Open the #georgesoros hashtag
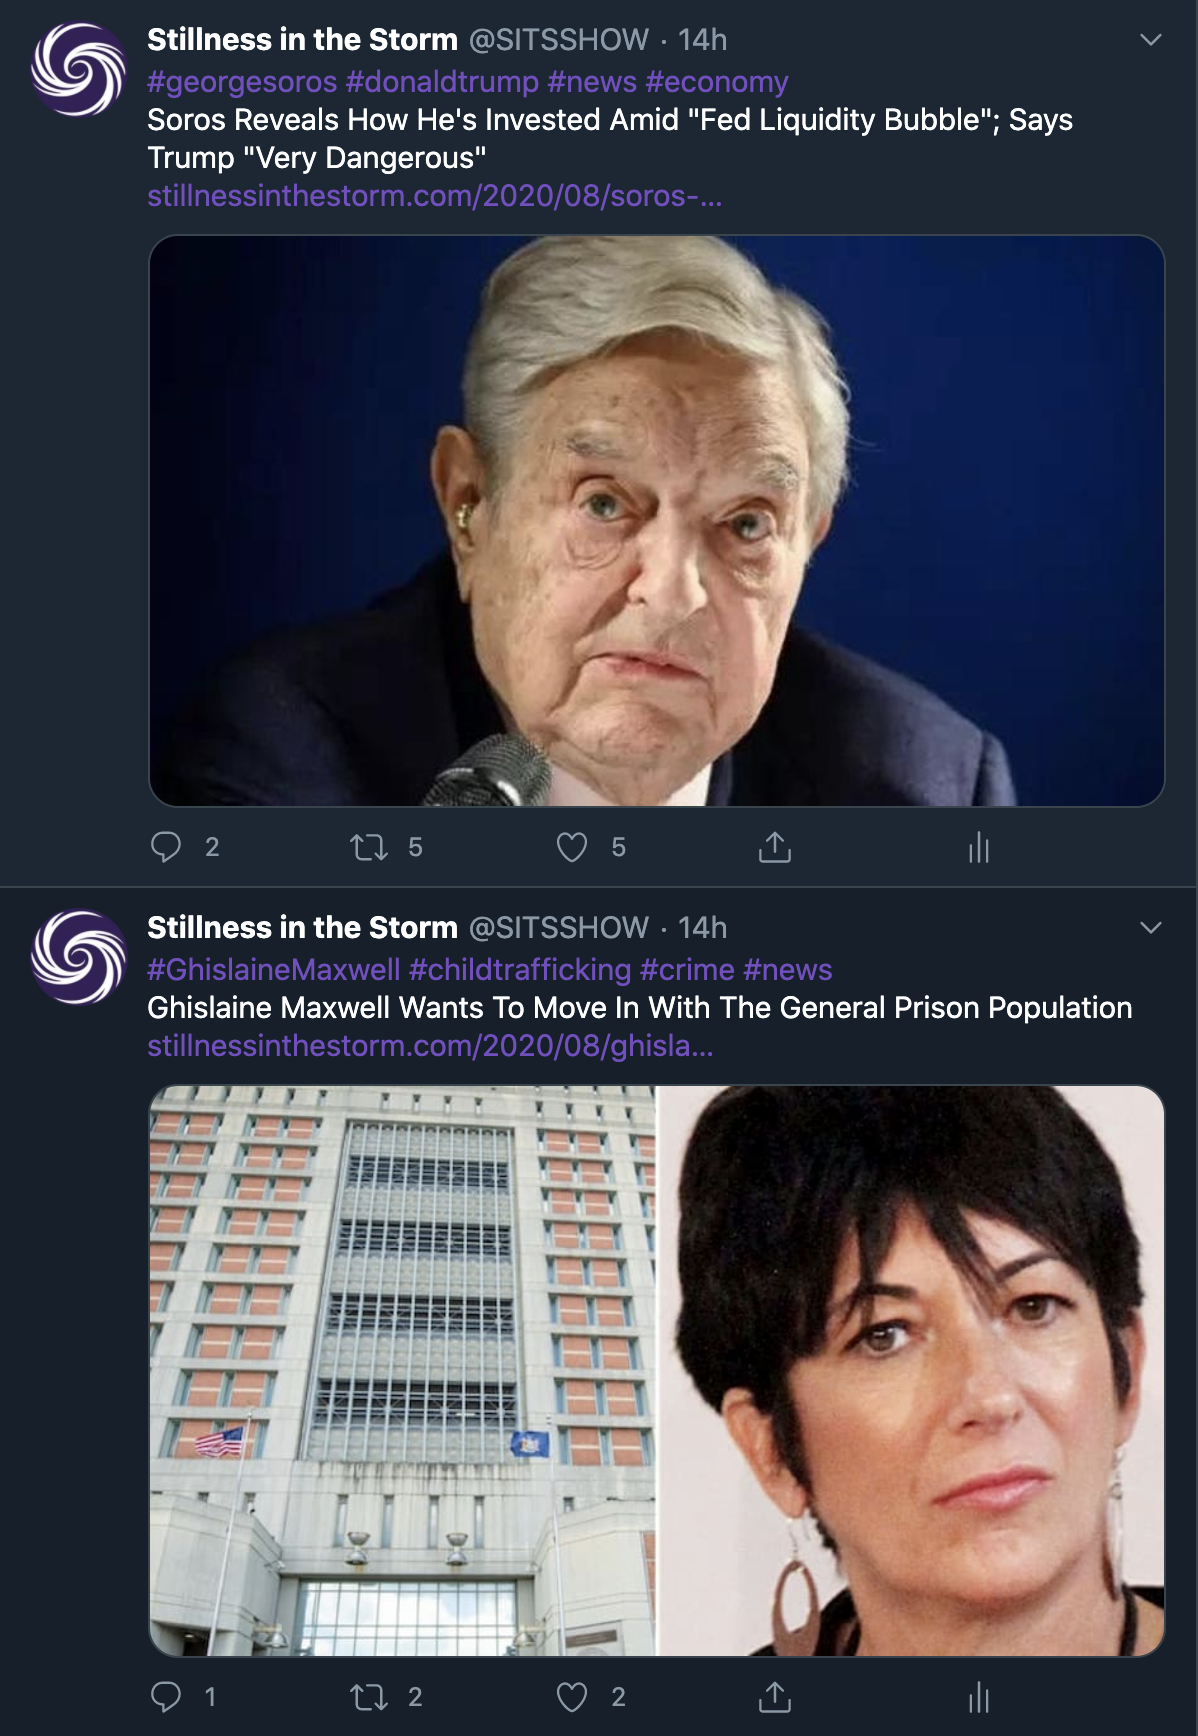The image size is (1198, 1736). 242,82
